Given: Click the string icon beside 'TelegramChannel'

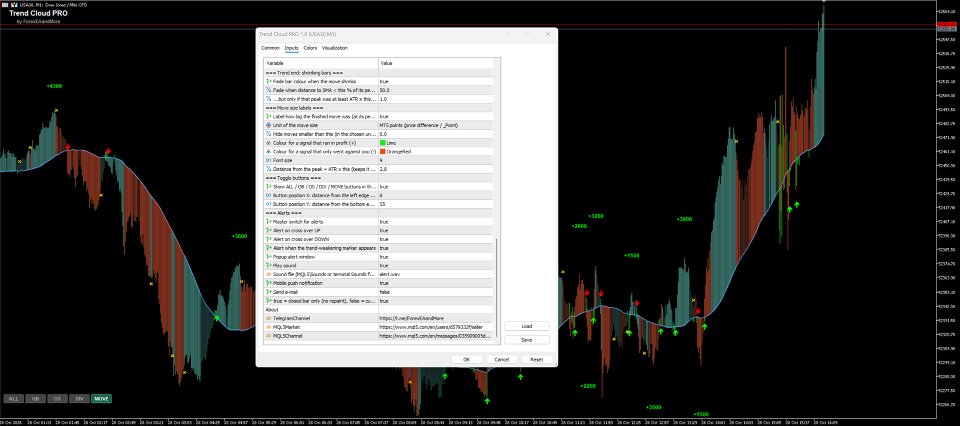Looking at the screenshot, I should click(x=268, y=318).
